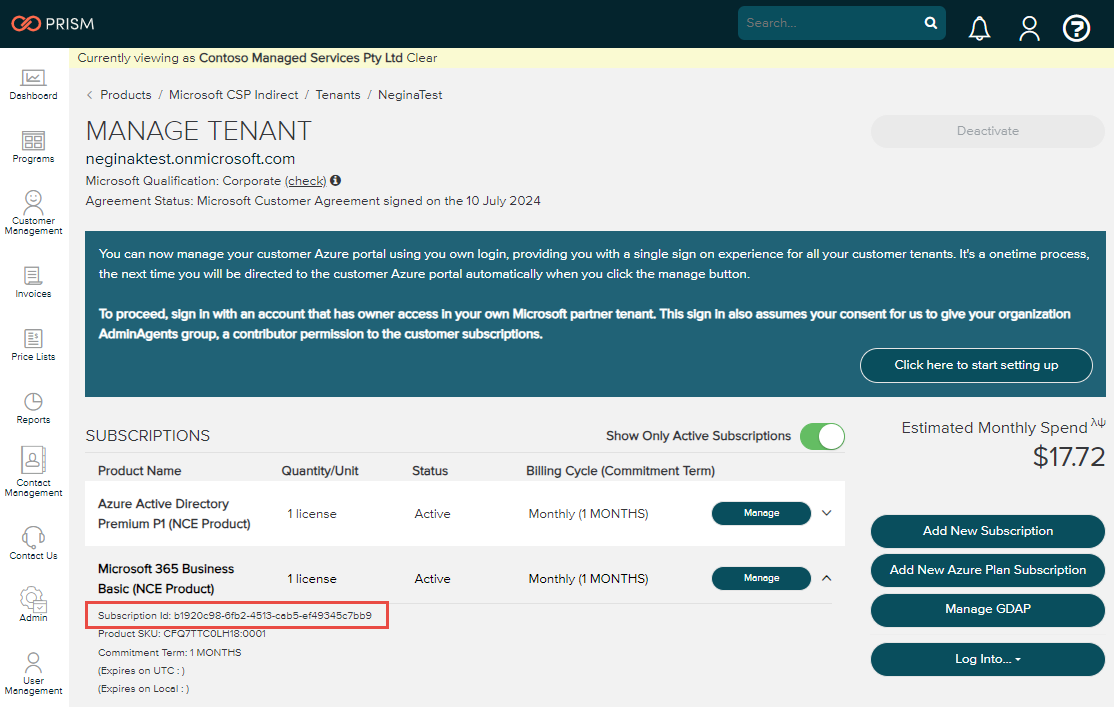Click here to start setting up
Viewport: 1114px width, 707px height.
pos(976,365)
